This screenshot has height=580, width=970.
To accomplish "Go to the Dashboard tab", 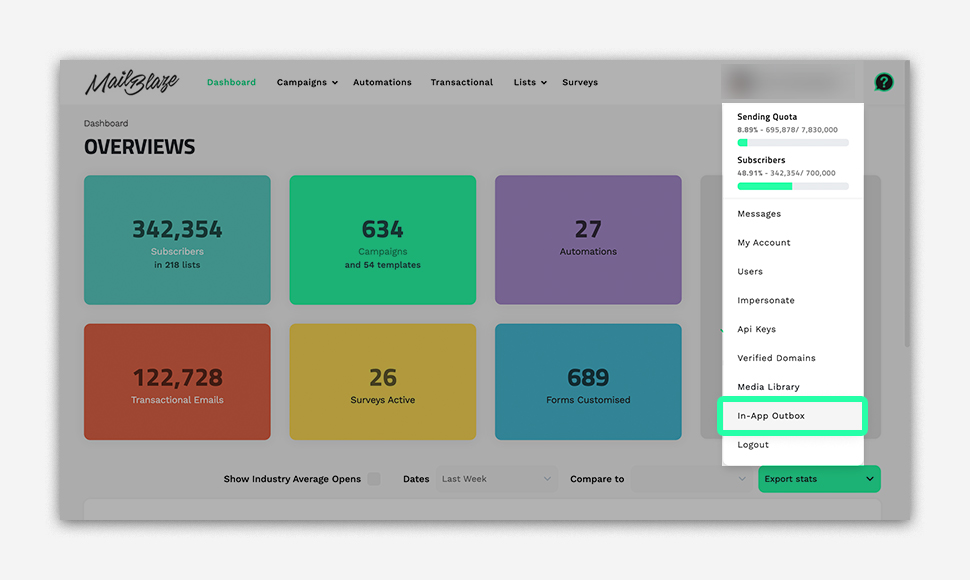I will coord(231,83).
